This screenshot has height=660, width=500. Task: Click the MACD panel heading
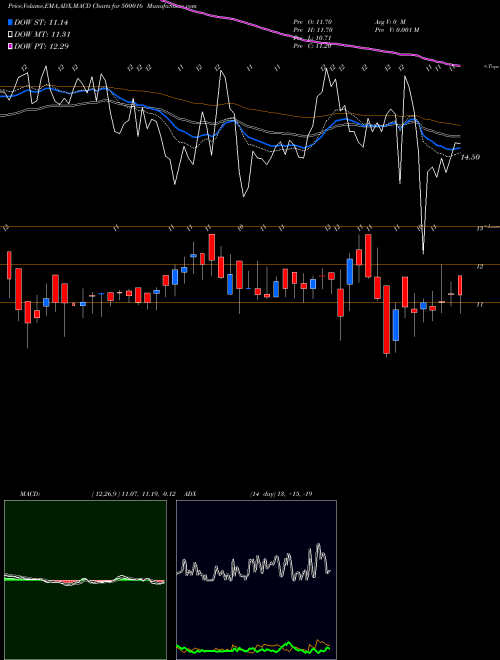pos(30,494)
